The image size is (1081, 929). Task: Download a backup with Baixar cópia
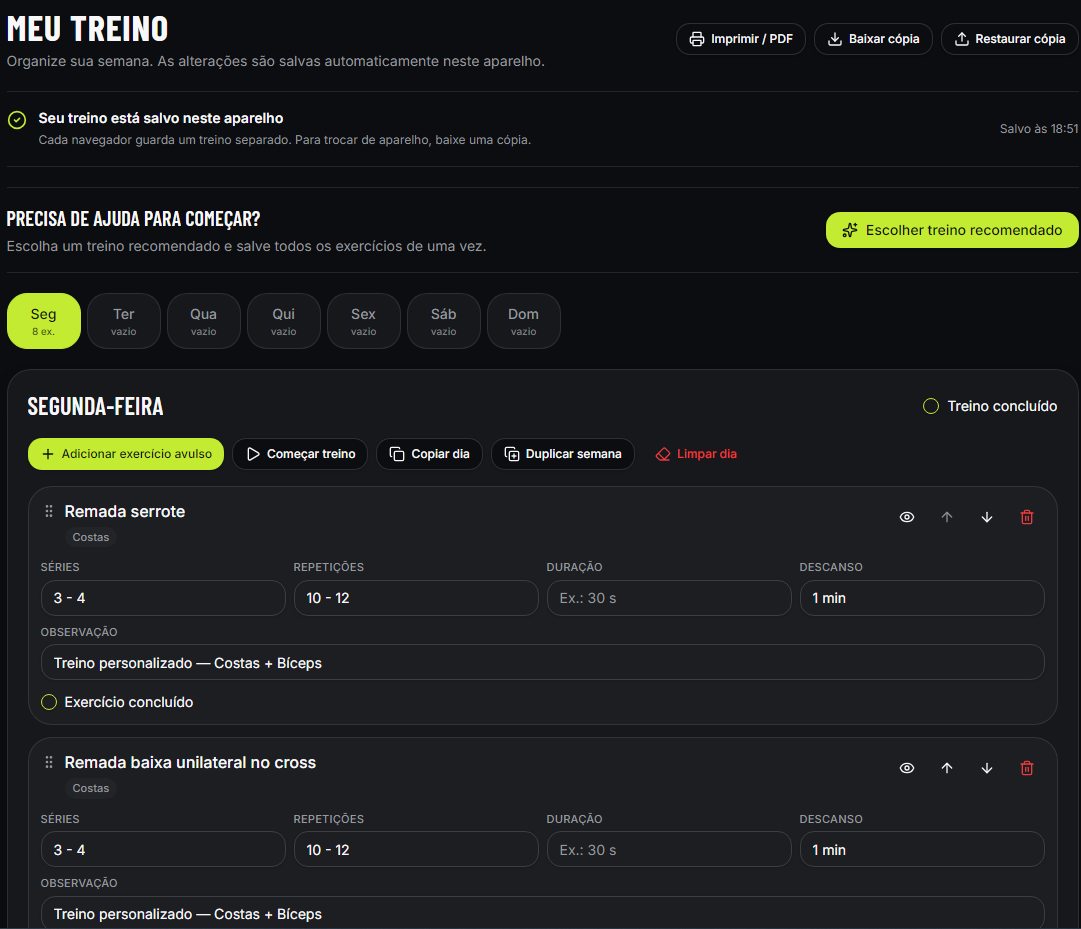tap(873, 39)
